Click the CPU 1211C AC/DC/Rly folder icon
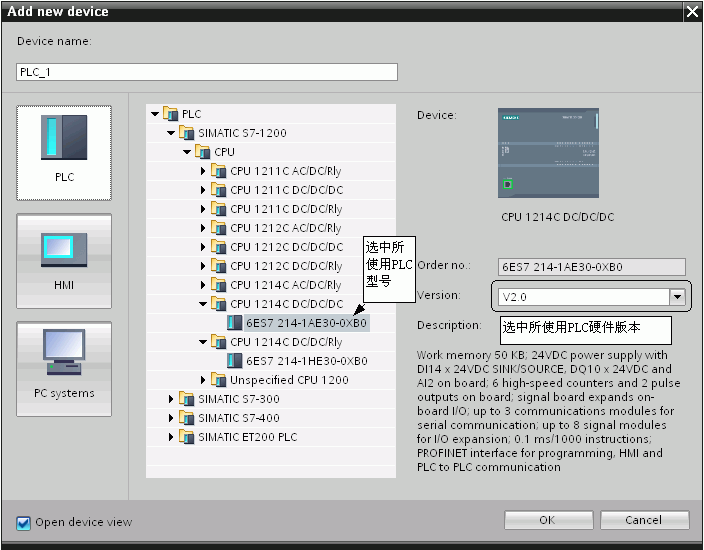This screenshot has height=550, width=704. coord(219,171)
